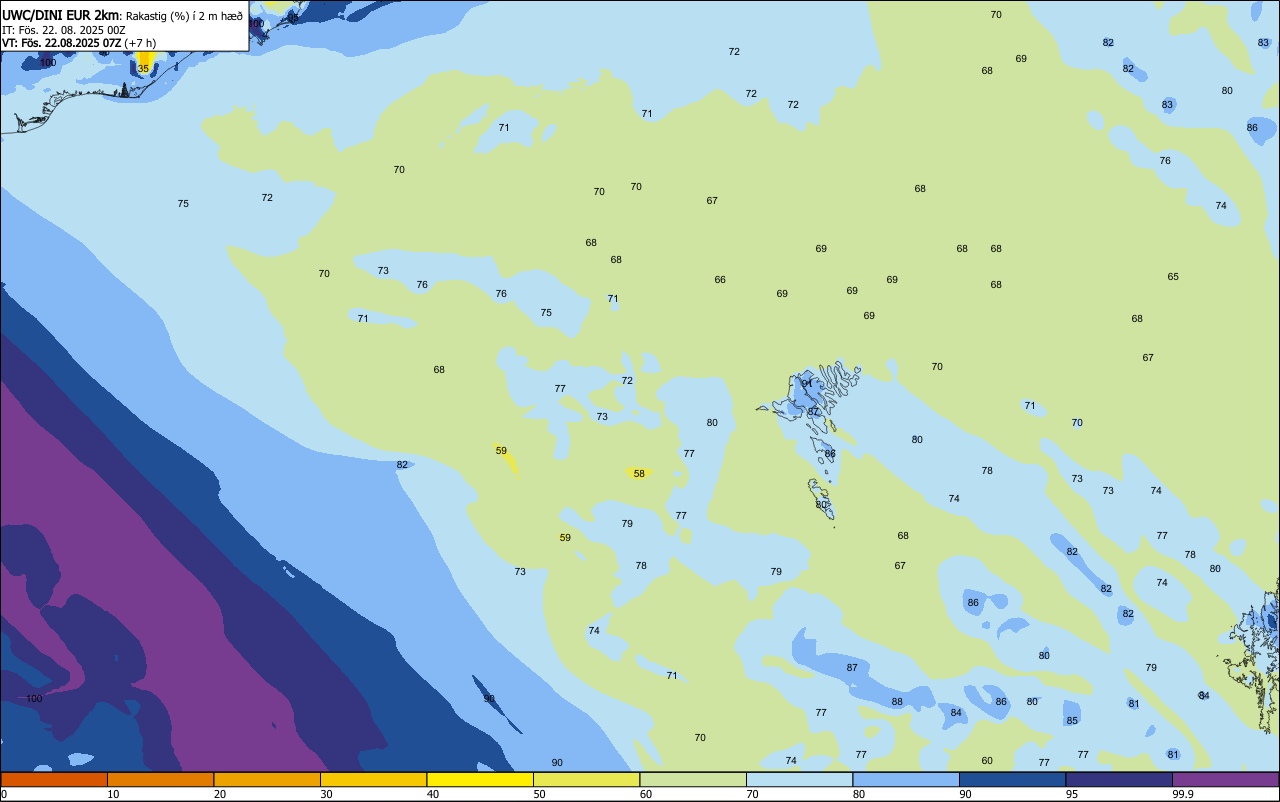Click the IT: Fös. 22. 08. 2025 00Z line

64,30
